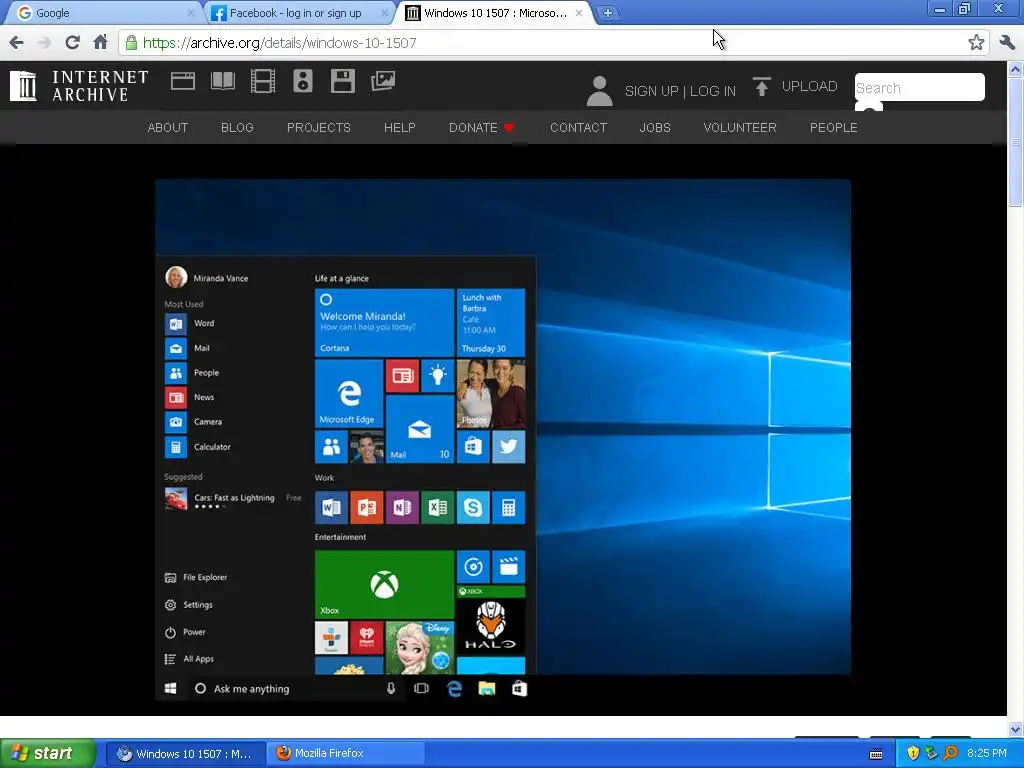This screenshot has height=768, width=1024.
Task: Open the ABOUT menu item
Action: click(x=168, y=128)
